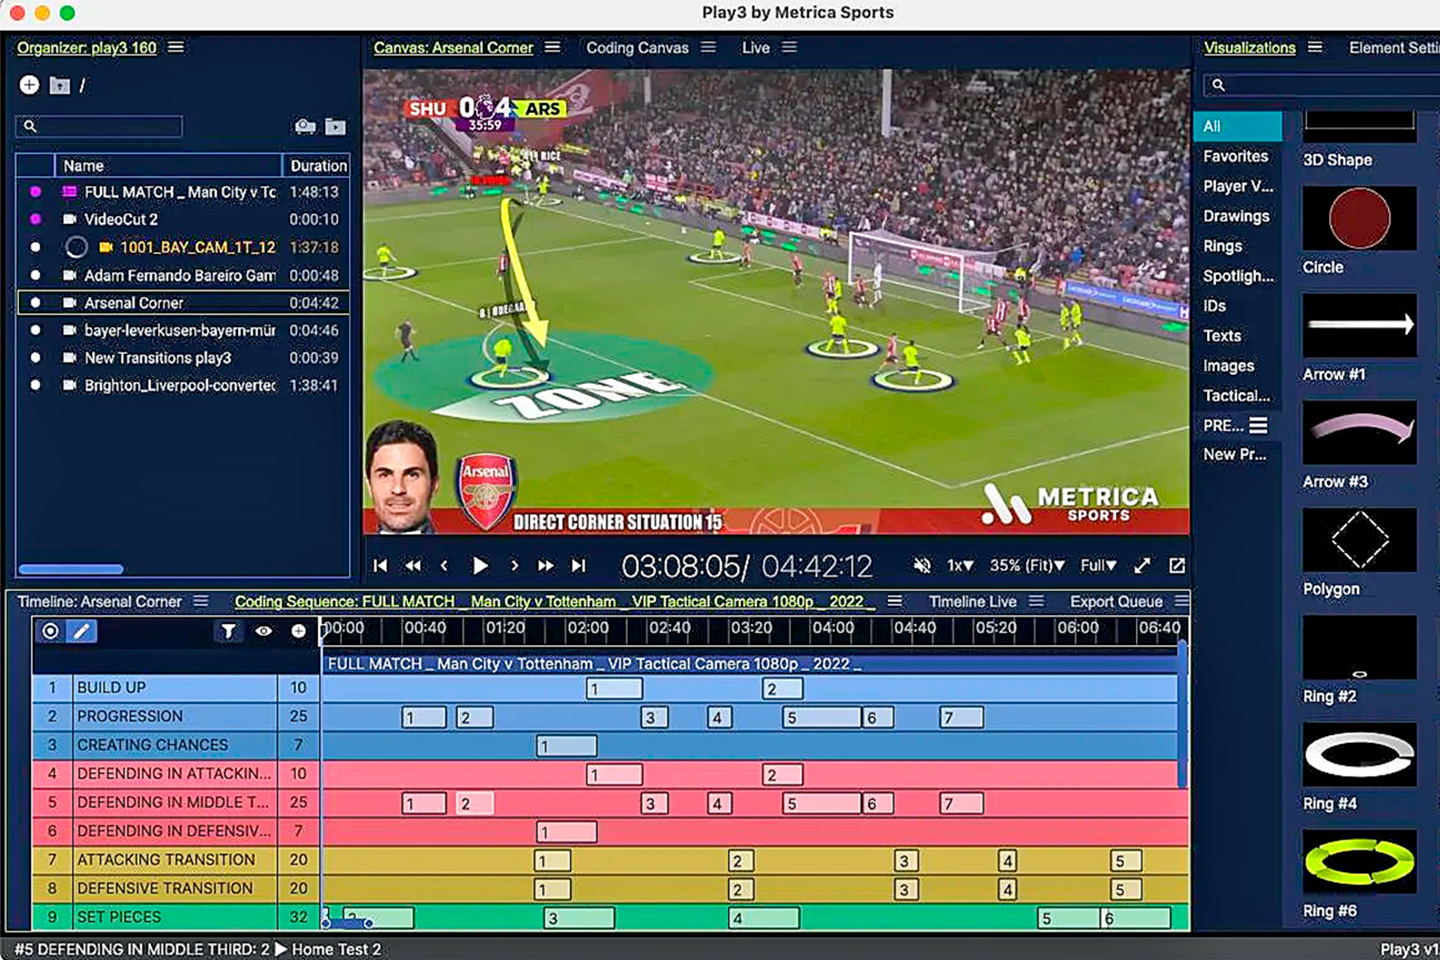
Task: Select the record target tool in Timeline
Action: click(x=50, y=631)
